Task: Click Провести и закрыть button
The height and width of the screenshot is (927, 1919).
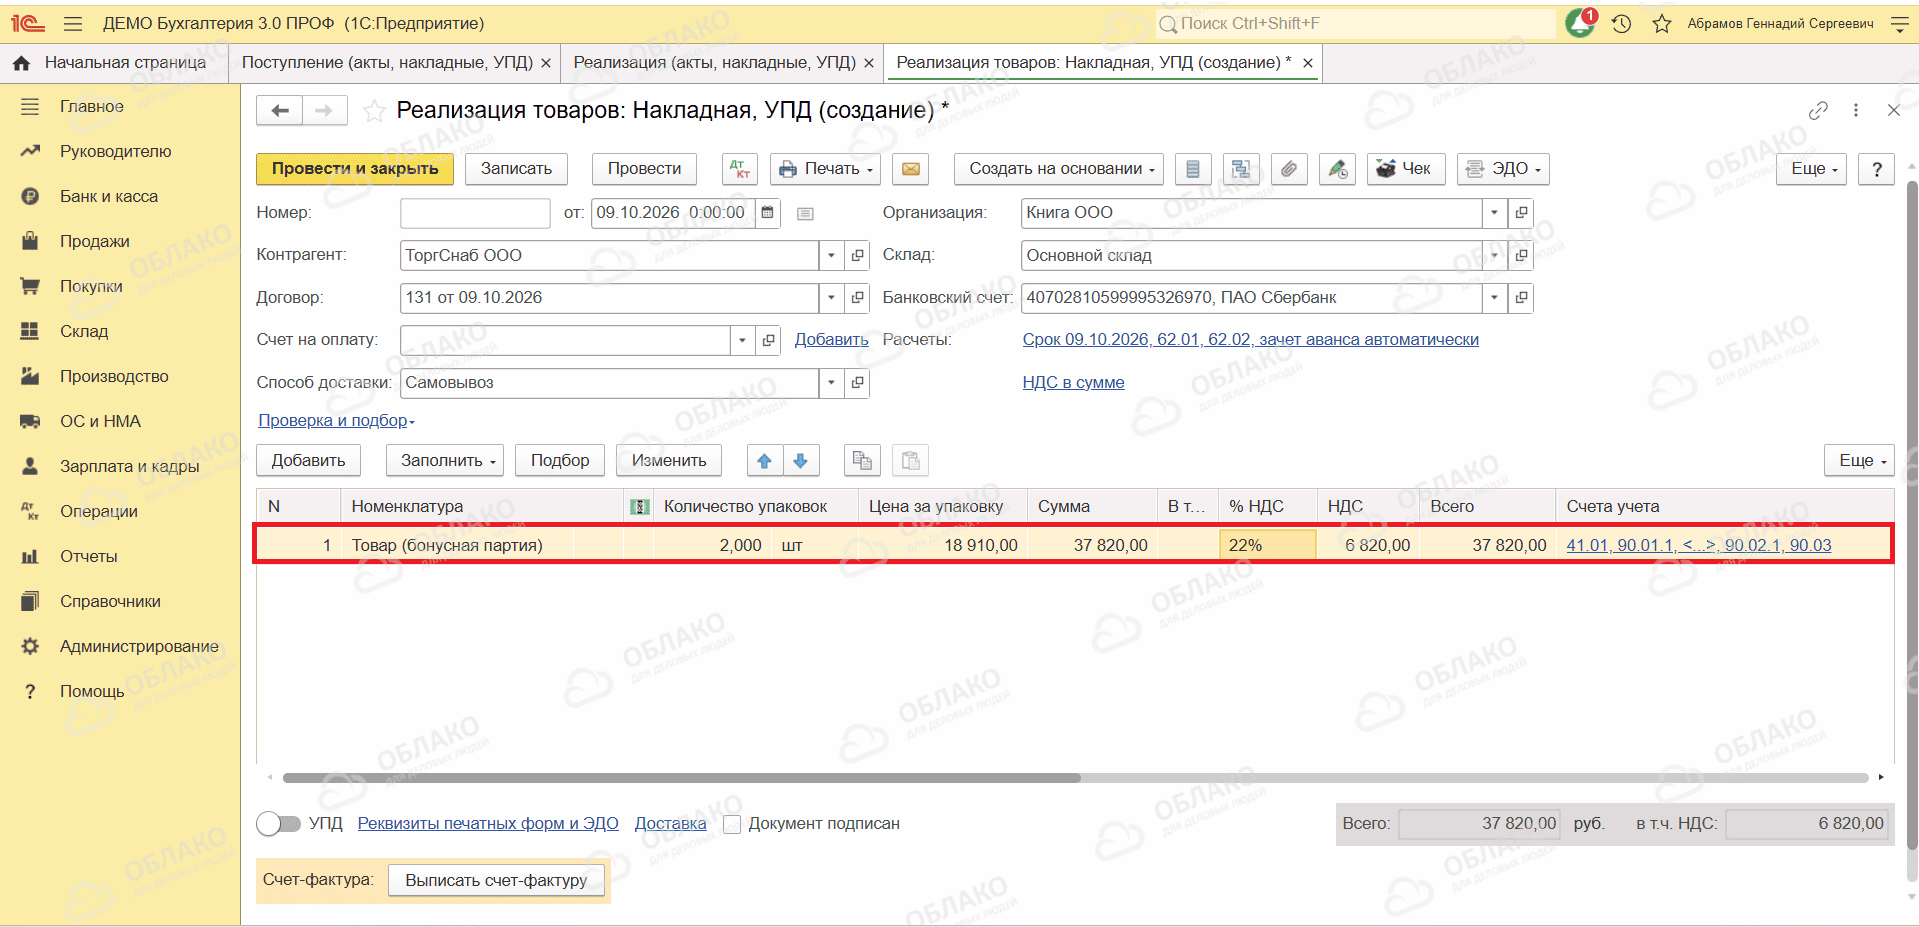Action: [x=355, y=169]
